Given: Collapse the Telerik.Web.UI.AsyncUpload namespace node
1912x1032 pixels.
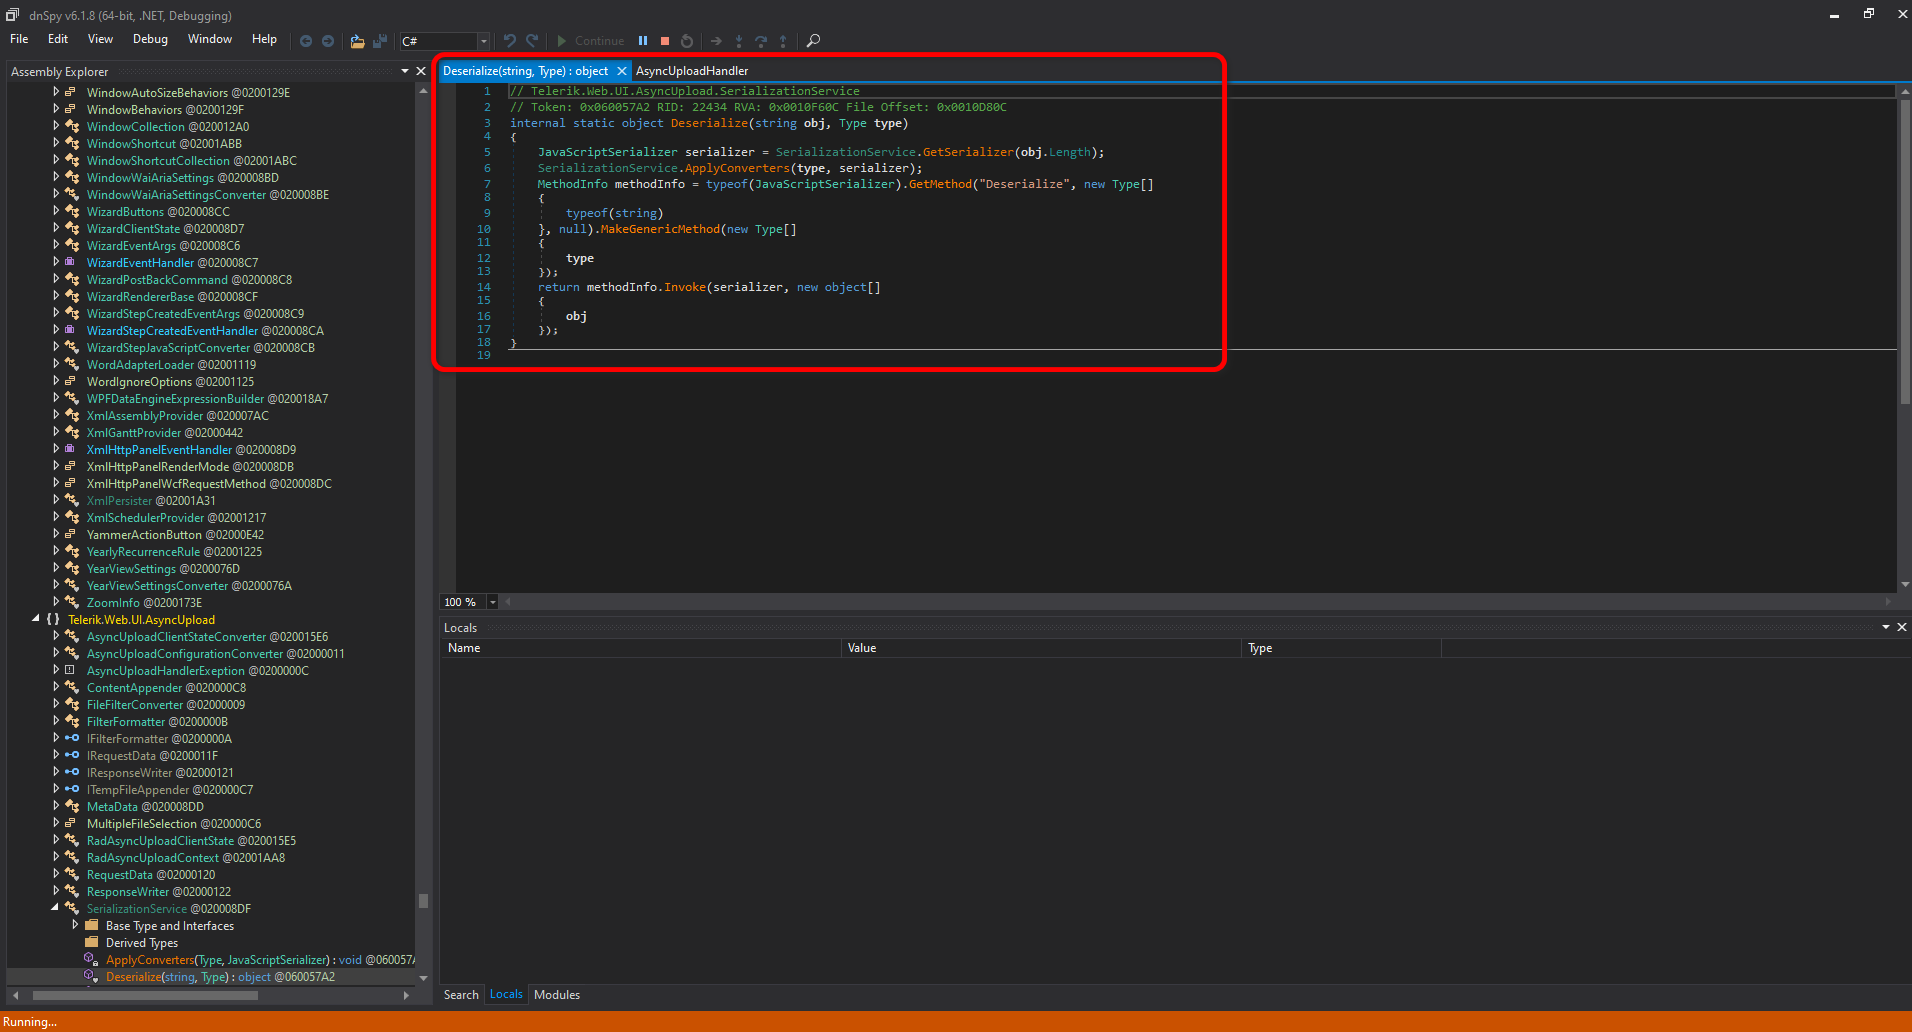Looking at the screenshot, I should tap(36, 619).
